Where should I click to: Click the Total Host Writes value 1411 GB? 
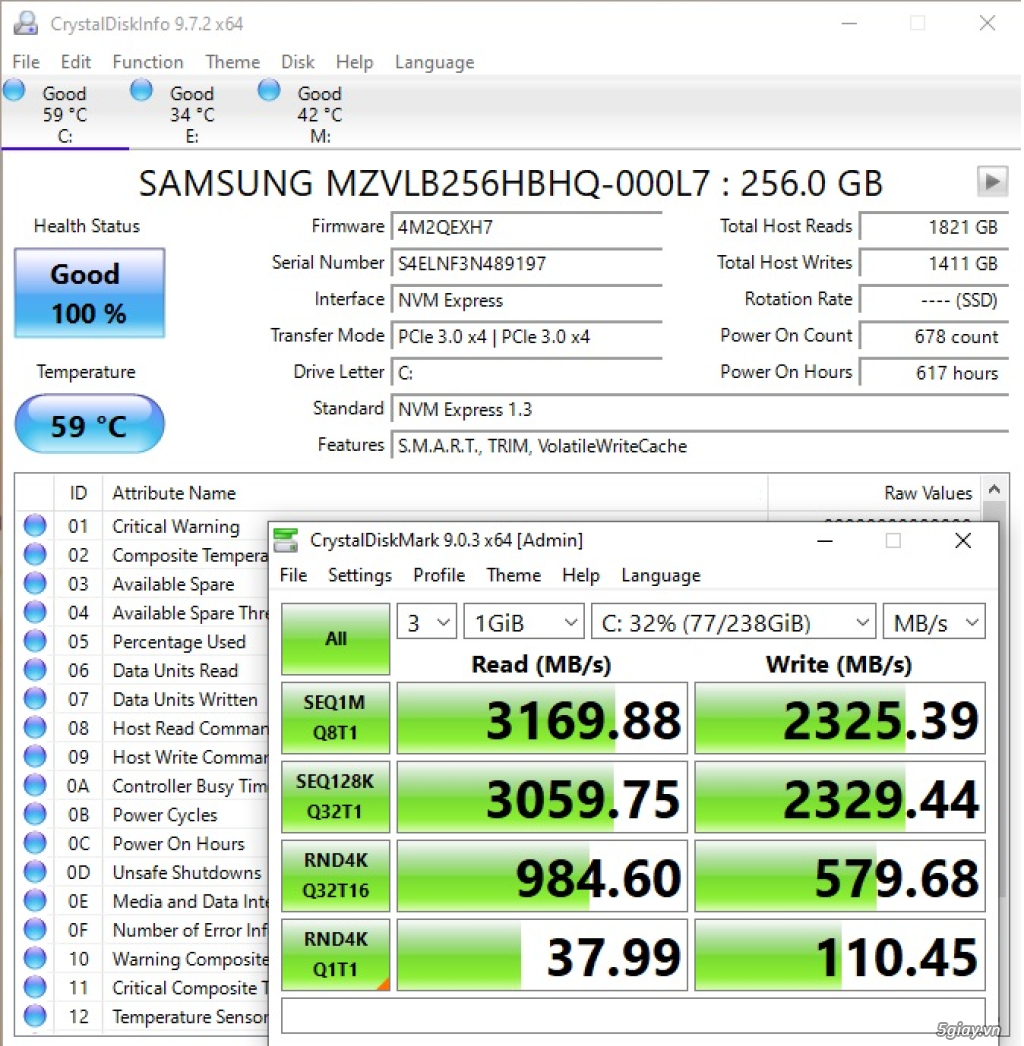click(934, 264)
